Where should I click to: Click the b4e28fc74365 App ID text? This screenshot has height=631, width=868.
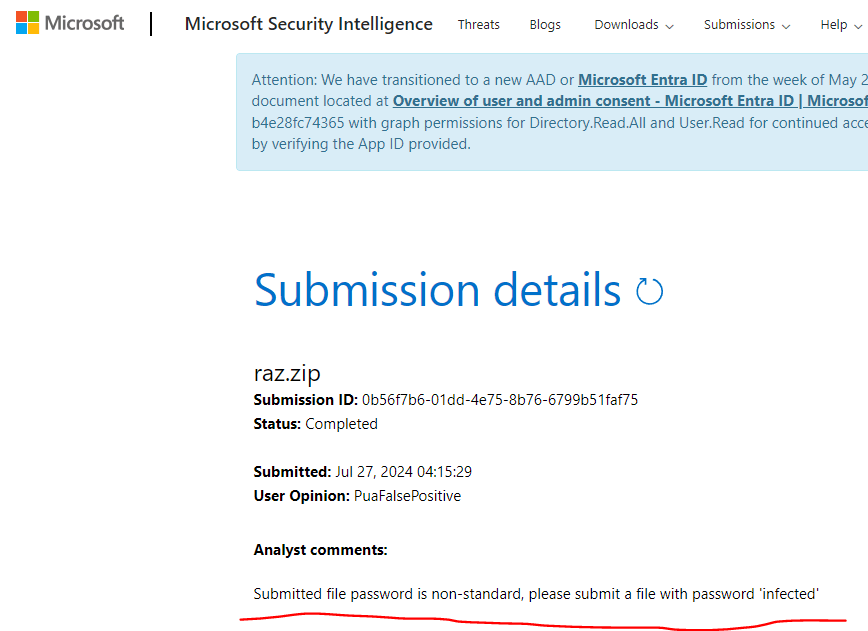pyautogui.click(x=298, y=123)
